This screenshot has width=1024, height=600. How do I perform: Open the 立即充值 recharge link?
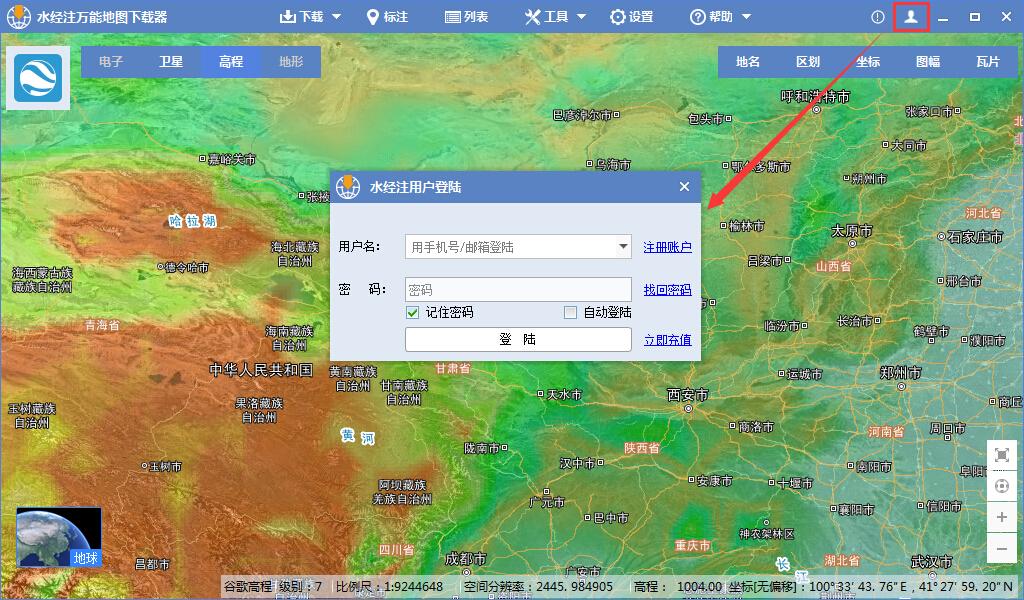[x=667, y=340]
